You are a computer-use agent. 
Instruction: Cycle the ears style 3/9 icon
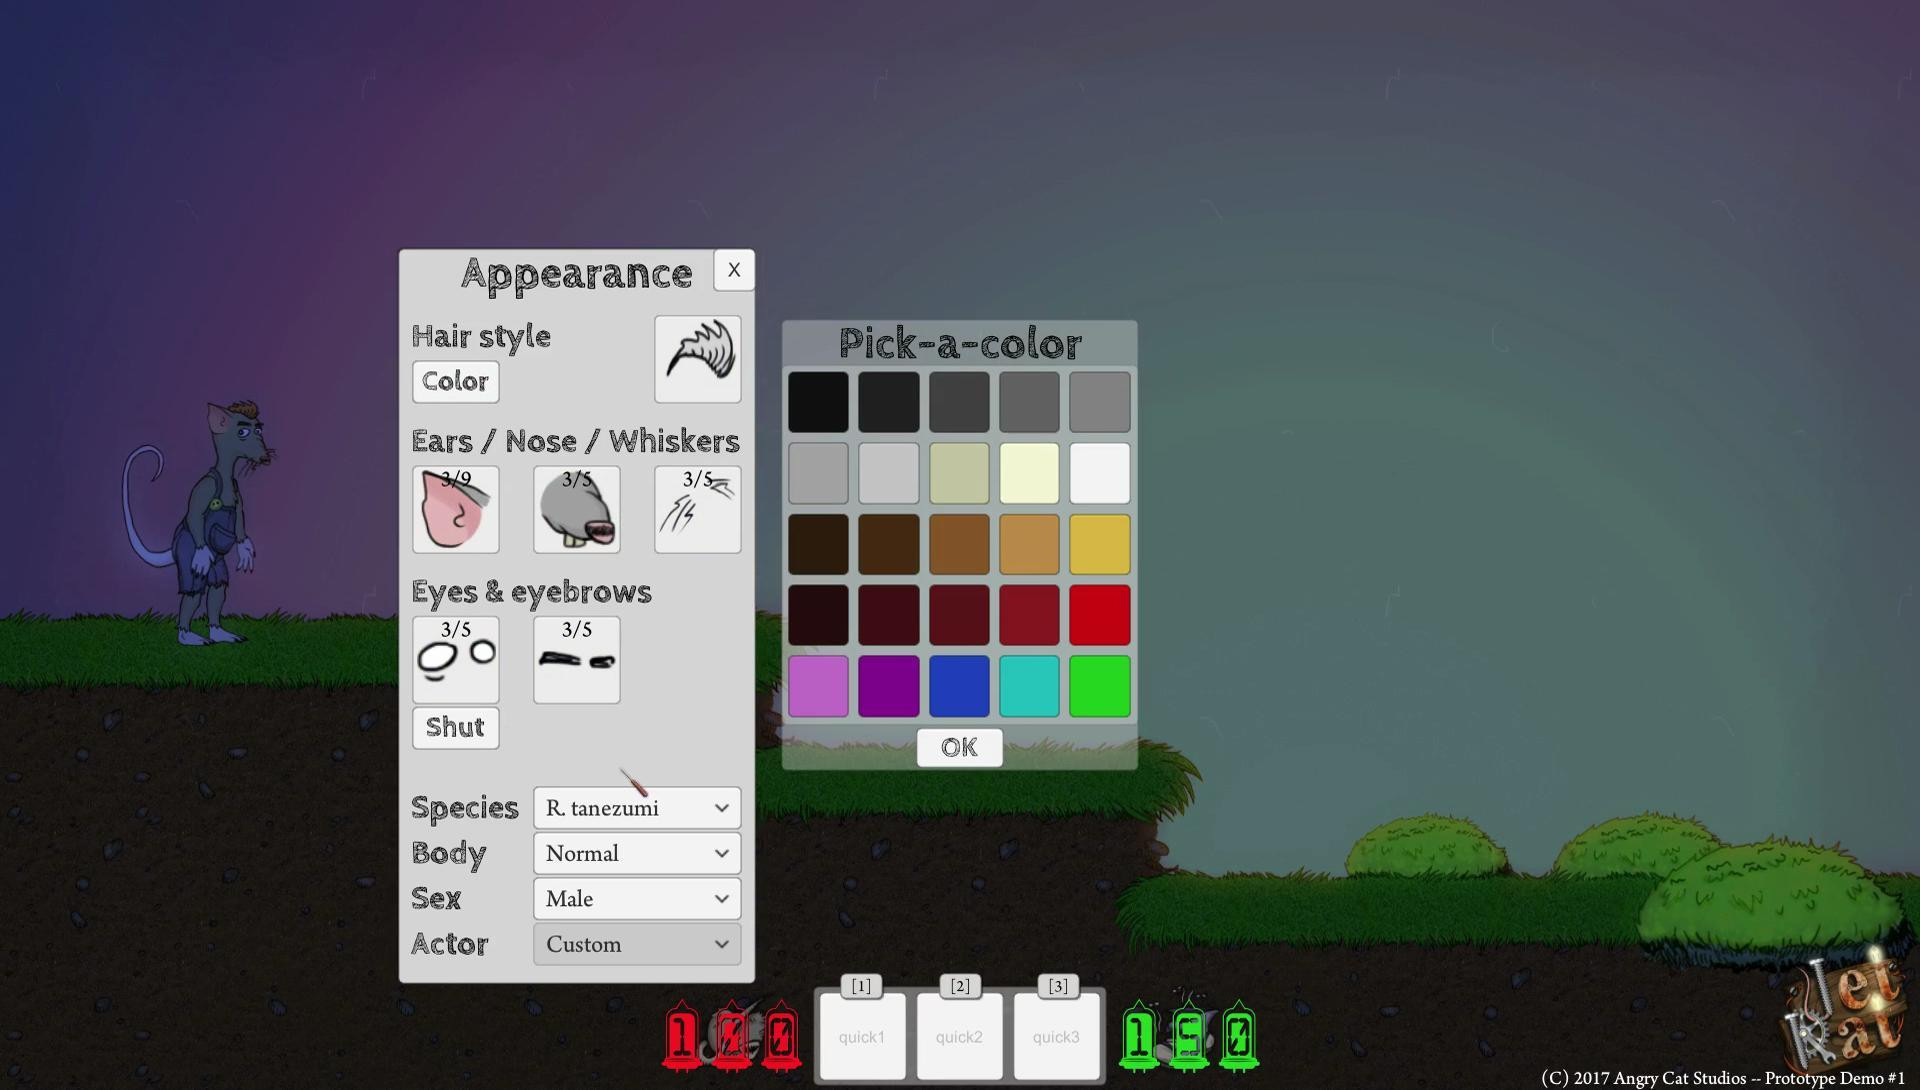455,509
